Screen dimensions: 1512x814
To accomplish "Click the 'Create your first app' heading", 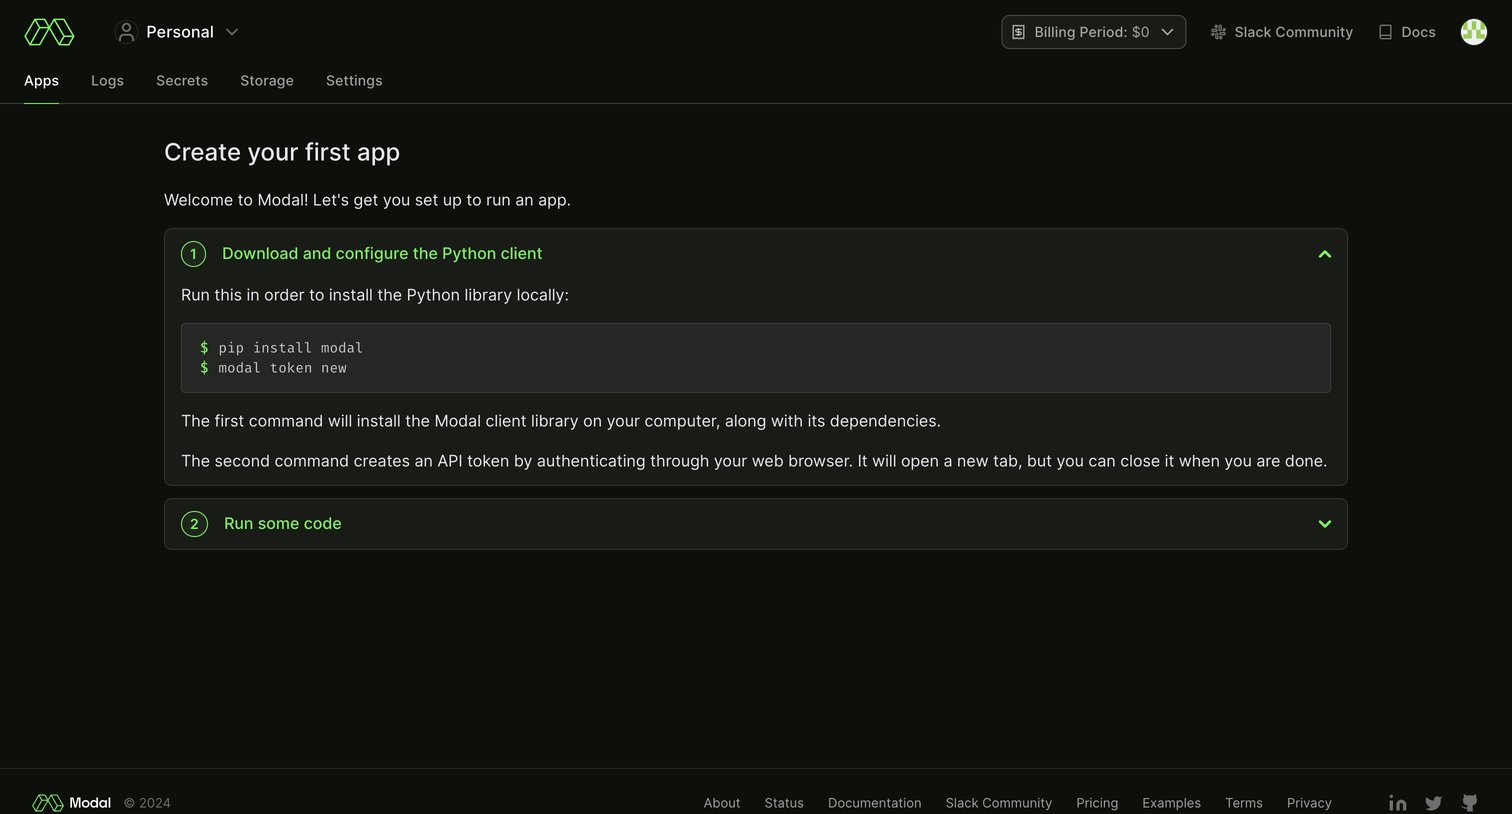I will click(282, 152).
